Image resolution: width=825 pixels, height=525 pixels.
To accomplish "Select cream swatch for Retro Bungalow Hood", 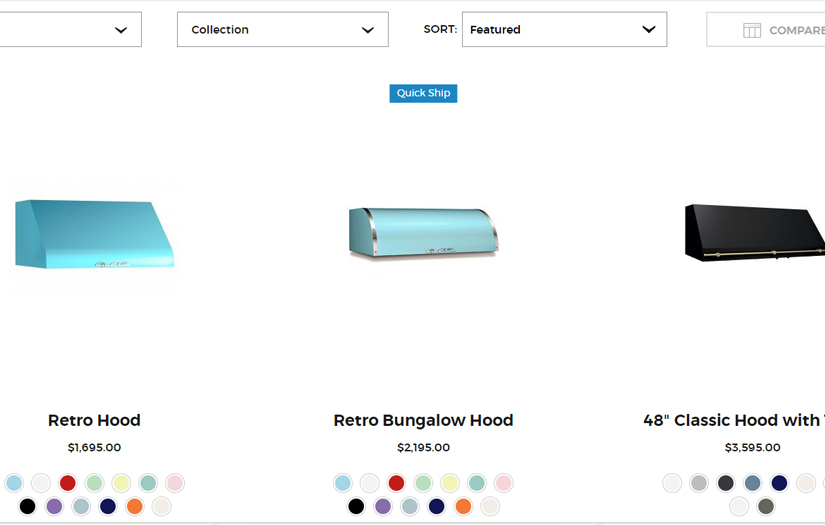I will pos(490,507).
